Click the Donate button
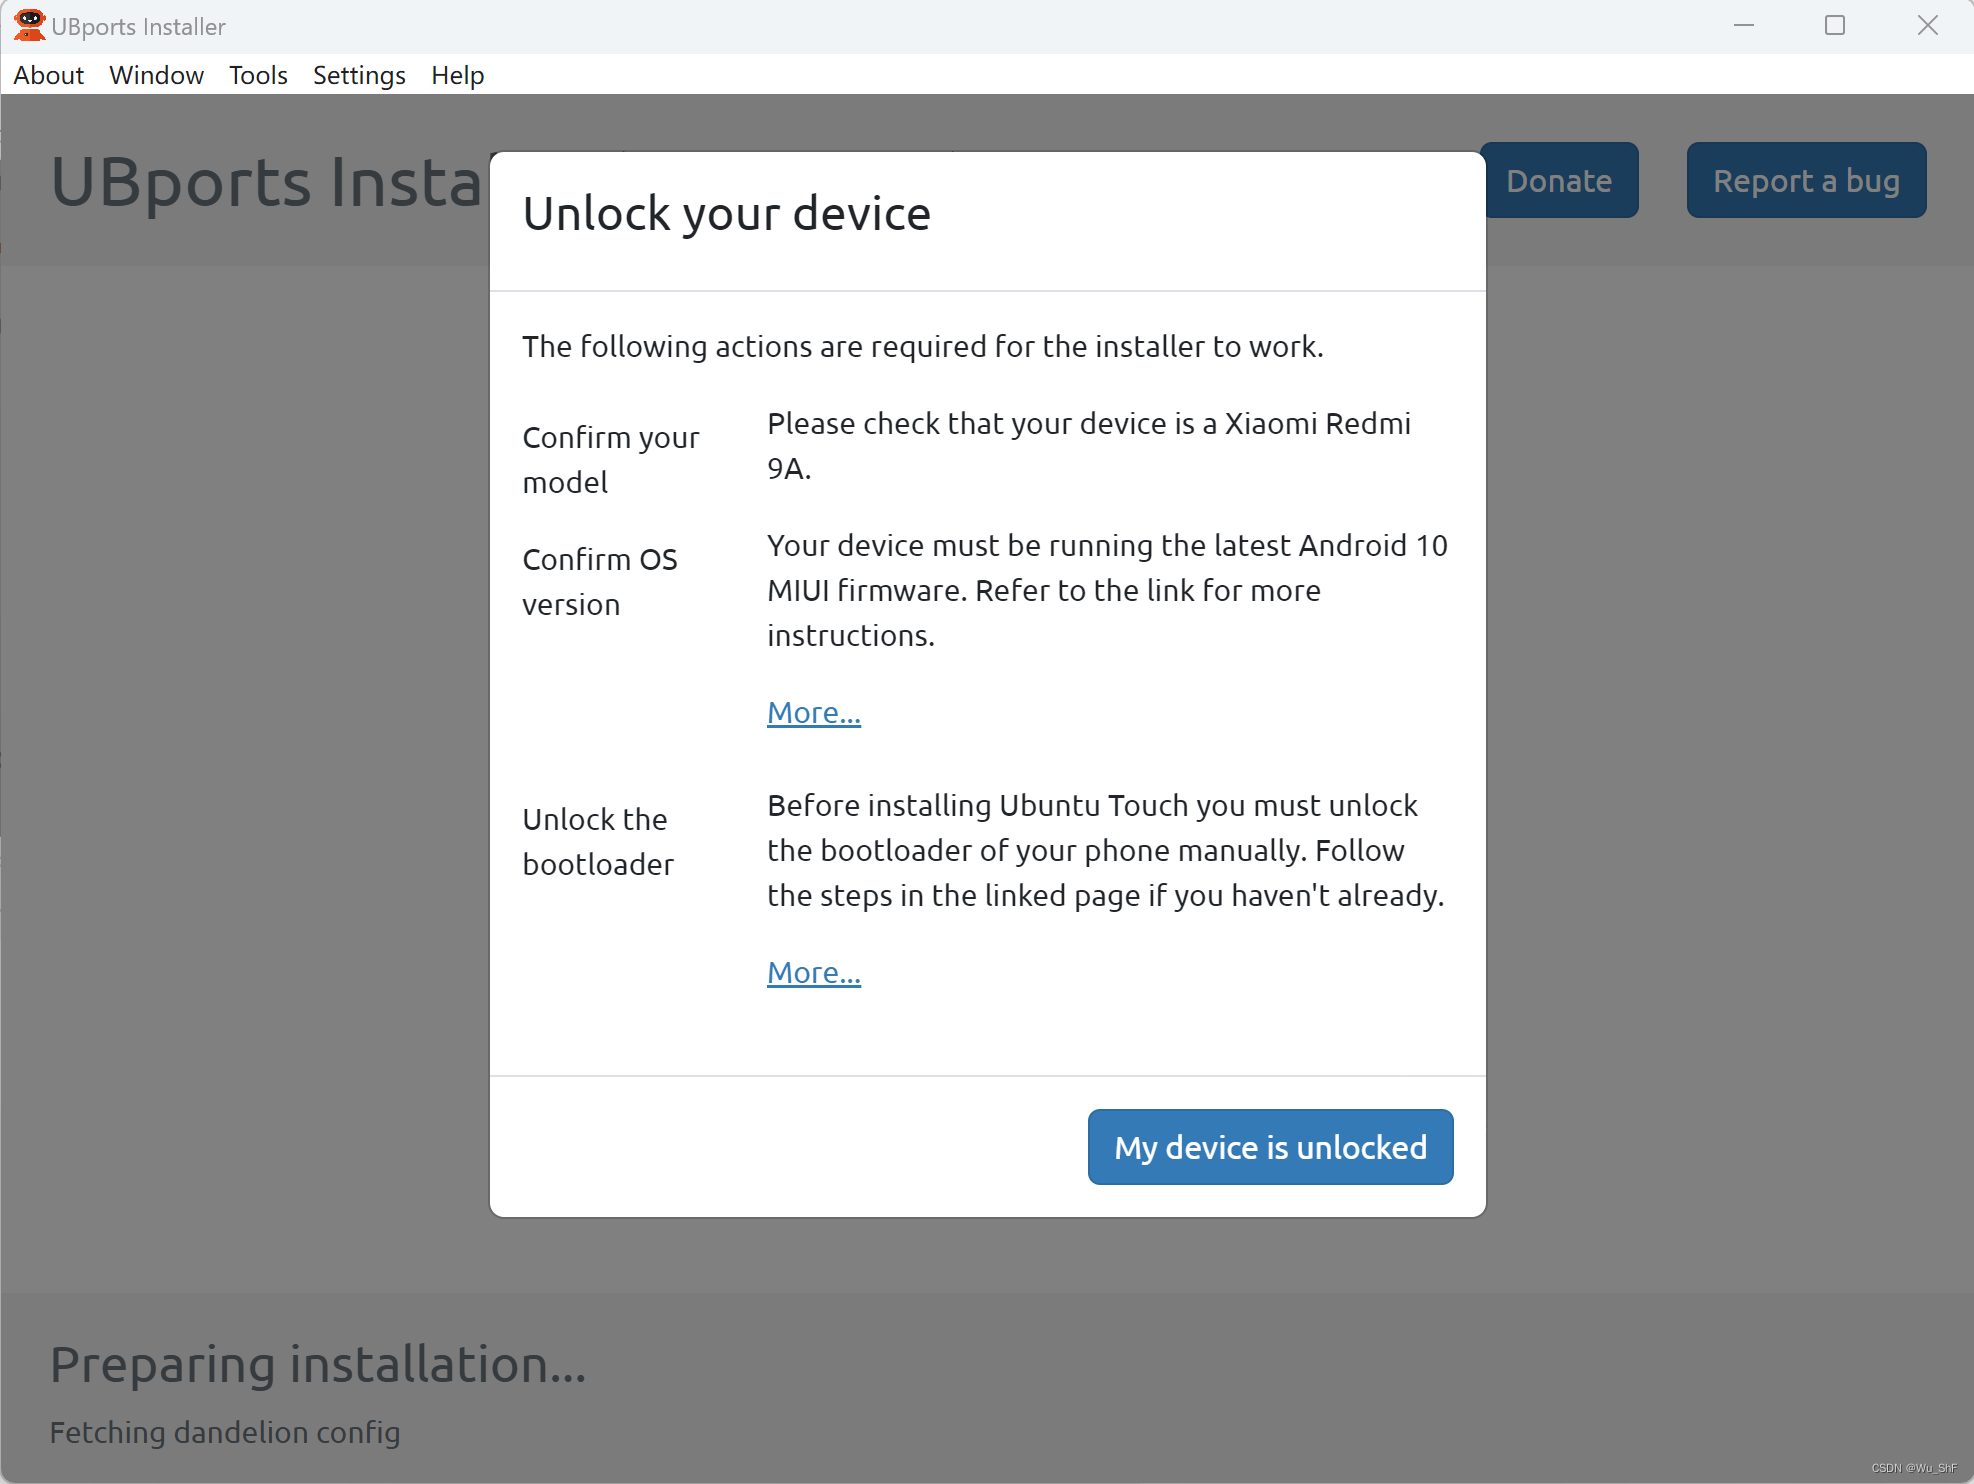The width and height of the screenshot is (1974, 1484). click(x=1558, y=179)
